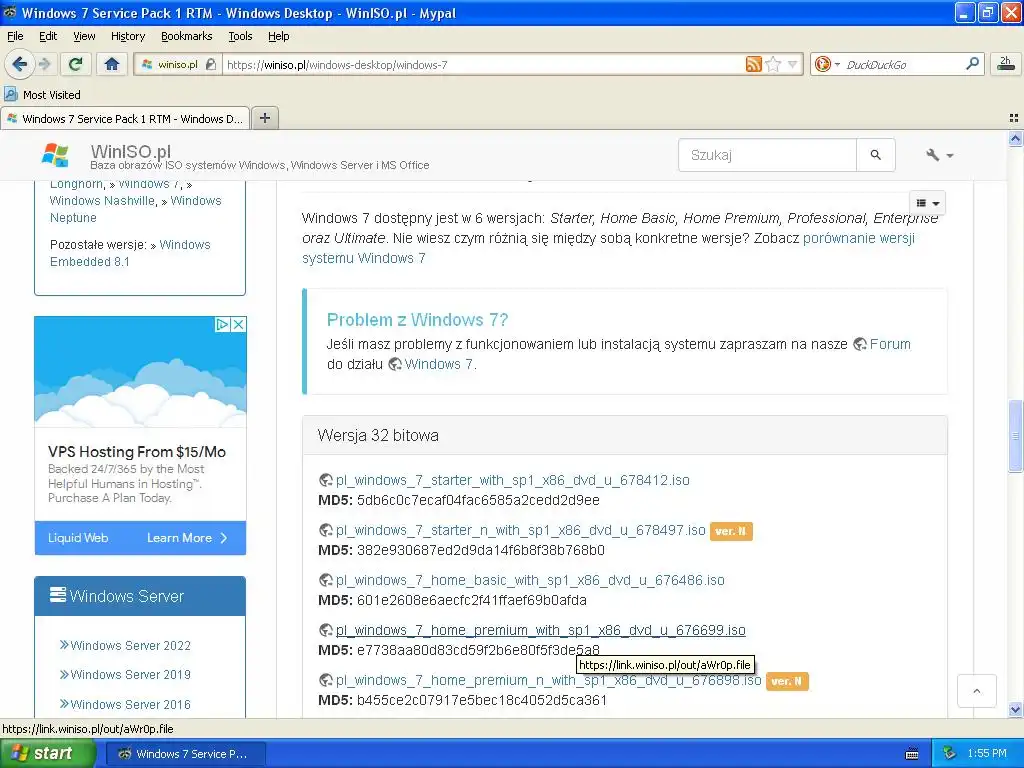Download pl_windows_7_home_premium_n_with_sp1 iso

(x=549, y=680)
